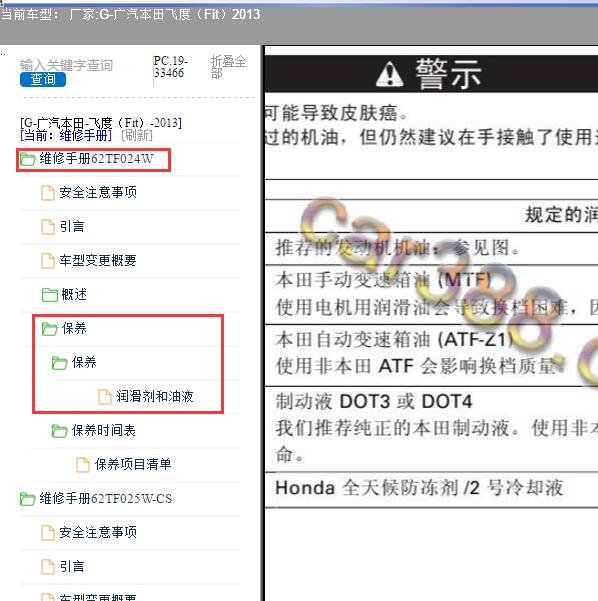The height and width of the screenshot is (601, 598).
Task: Click document icon of second 引言
Action: click(48, 567)
